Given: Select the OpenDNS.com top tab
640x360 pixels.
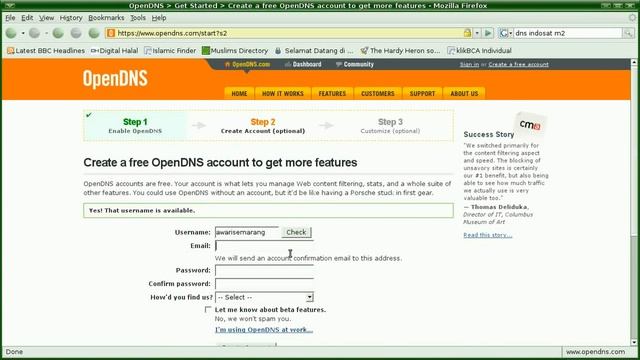Looking at the screenshot, I should pyautogui.click(x=247, y=64).
